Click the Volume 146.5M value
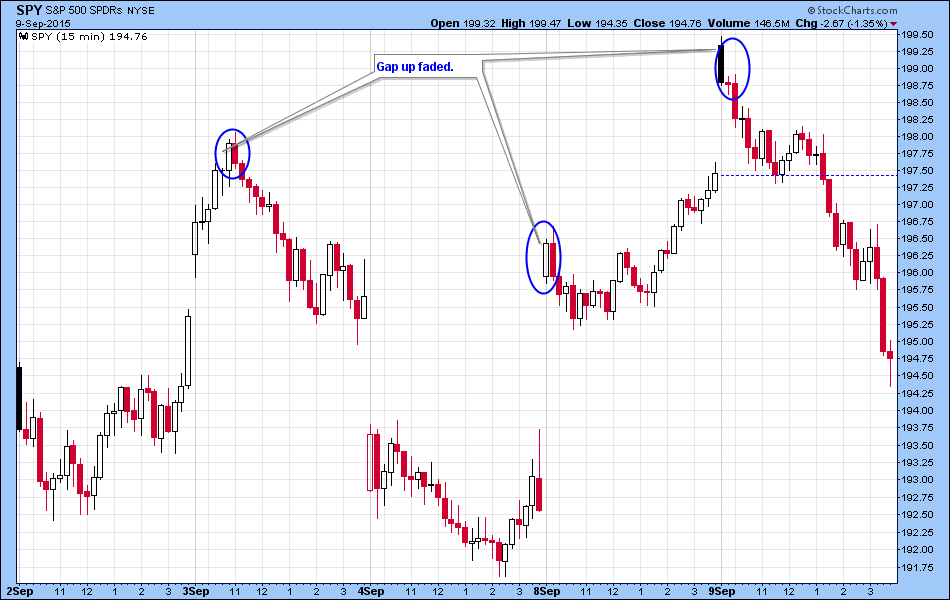This screenshot has width=950, height=600. coord(748,24)
